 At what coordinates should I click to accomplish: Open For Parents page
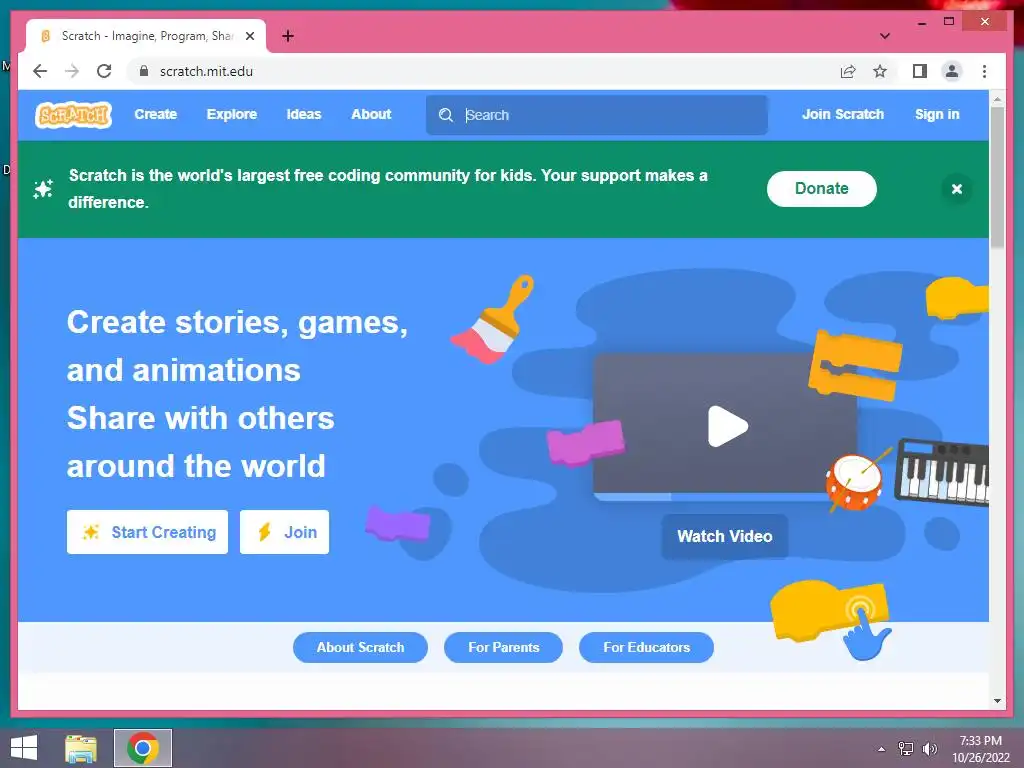pos(504,647)
